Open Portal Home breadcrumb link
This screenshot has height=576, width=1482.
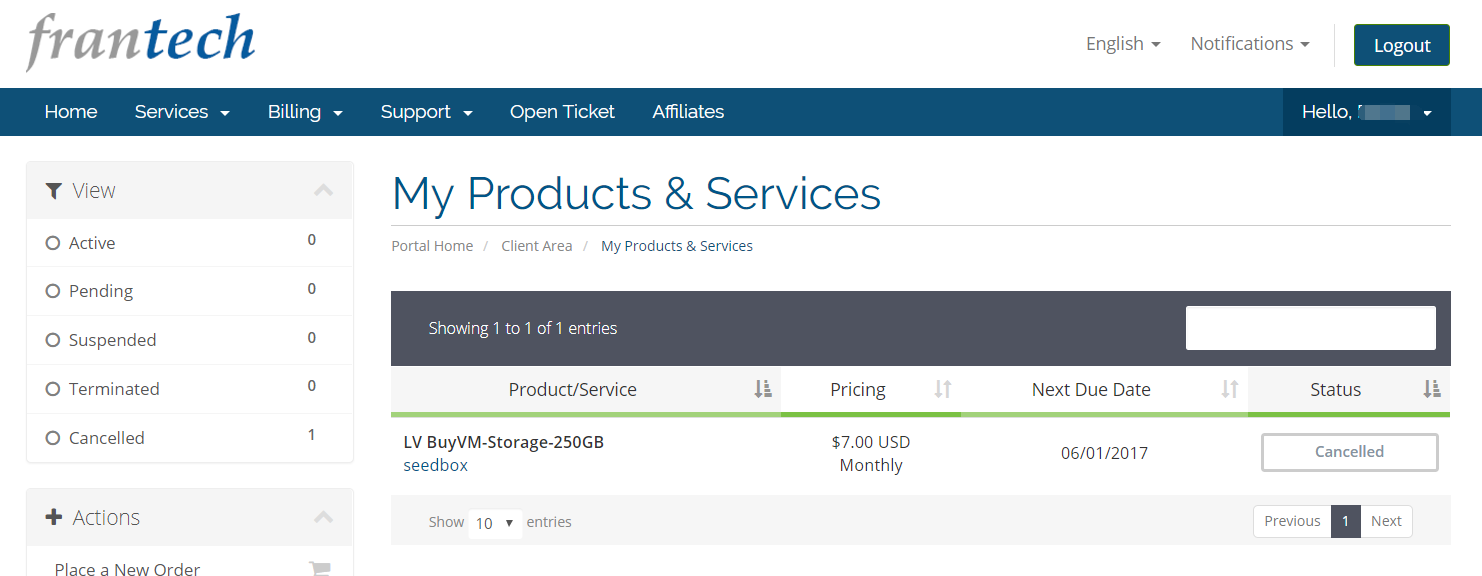[x=432, y=246]
